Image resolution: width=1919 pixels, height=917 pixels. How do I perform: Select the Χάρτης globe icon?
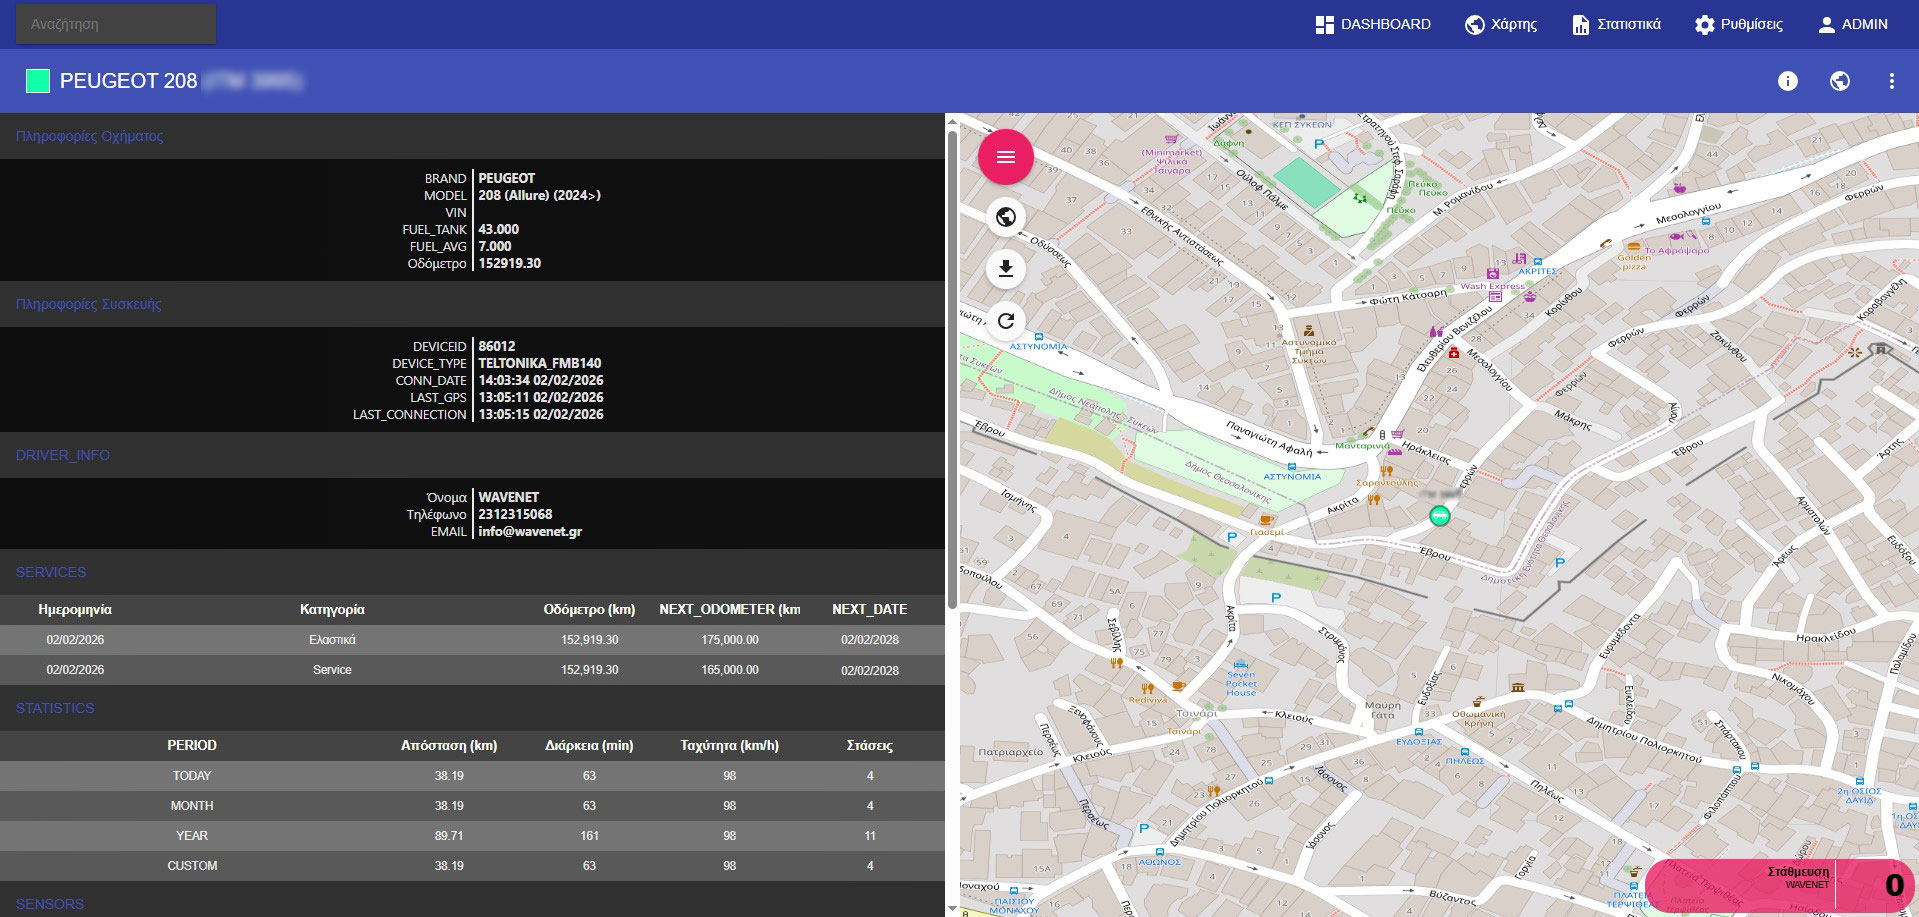(x=1473, y=23)
